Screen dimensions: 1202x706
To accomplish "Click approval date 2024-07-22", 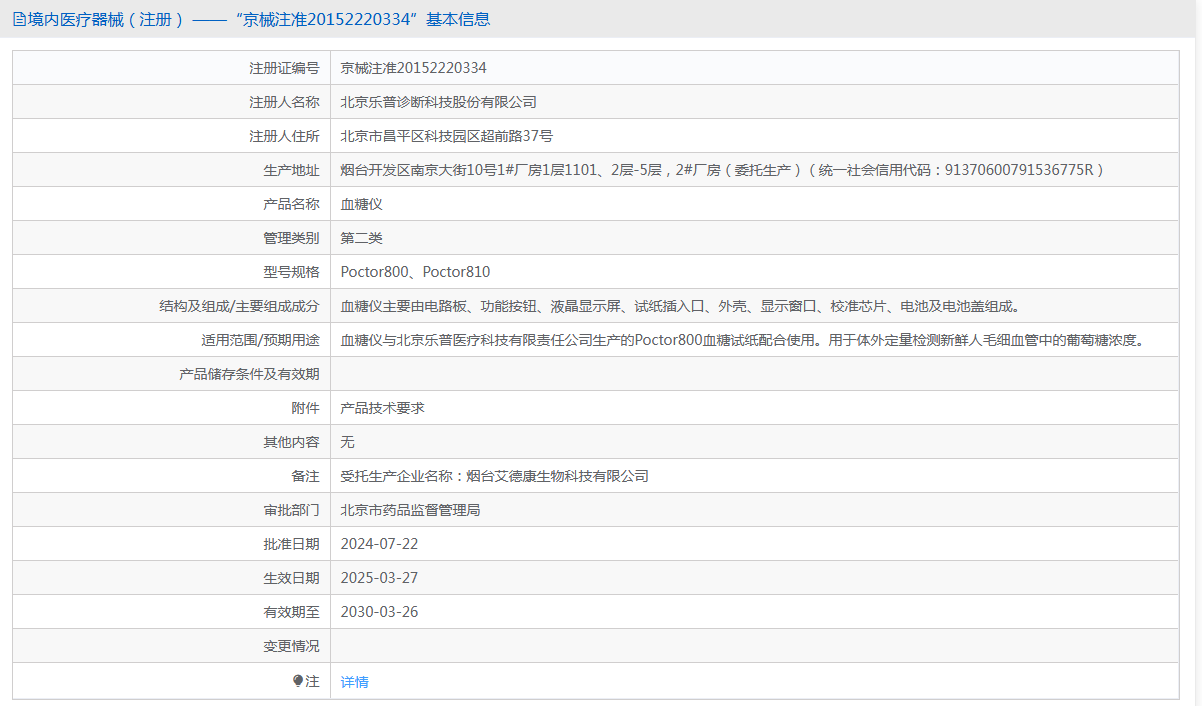I will (379, 544).
